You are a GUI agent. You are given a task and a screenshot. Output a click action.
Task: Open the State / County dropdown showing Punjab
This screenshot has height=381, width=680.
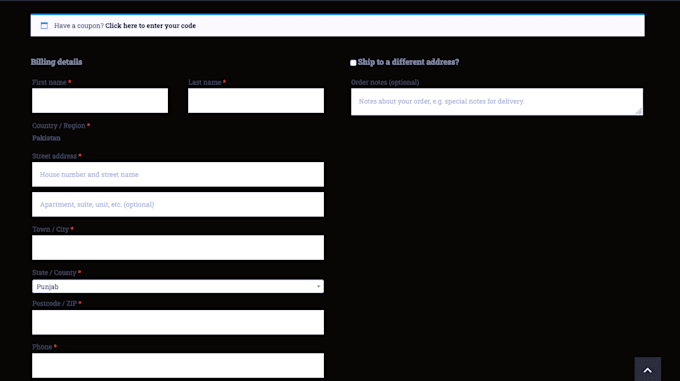[178, 286]
